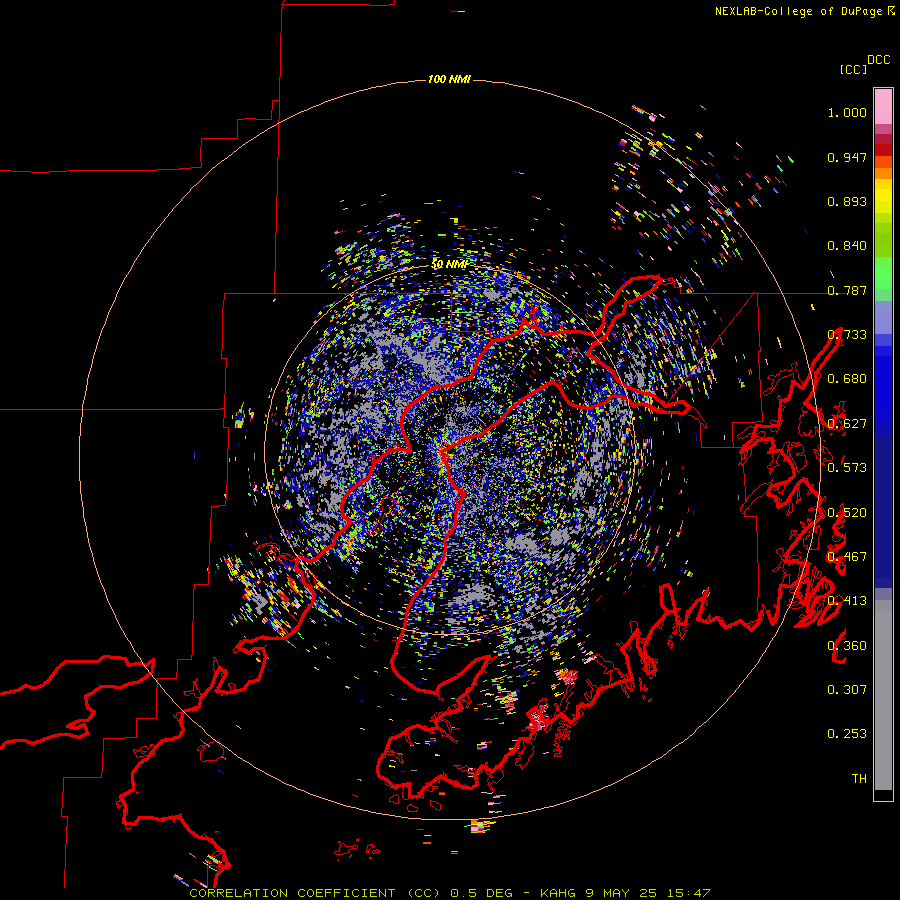
Task: Select the 0.360 scale value
Action: point(847,646)
